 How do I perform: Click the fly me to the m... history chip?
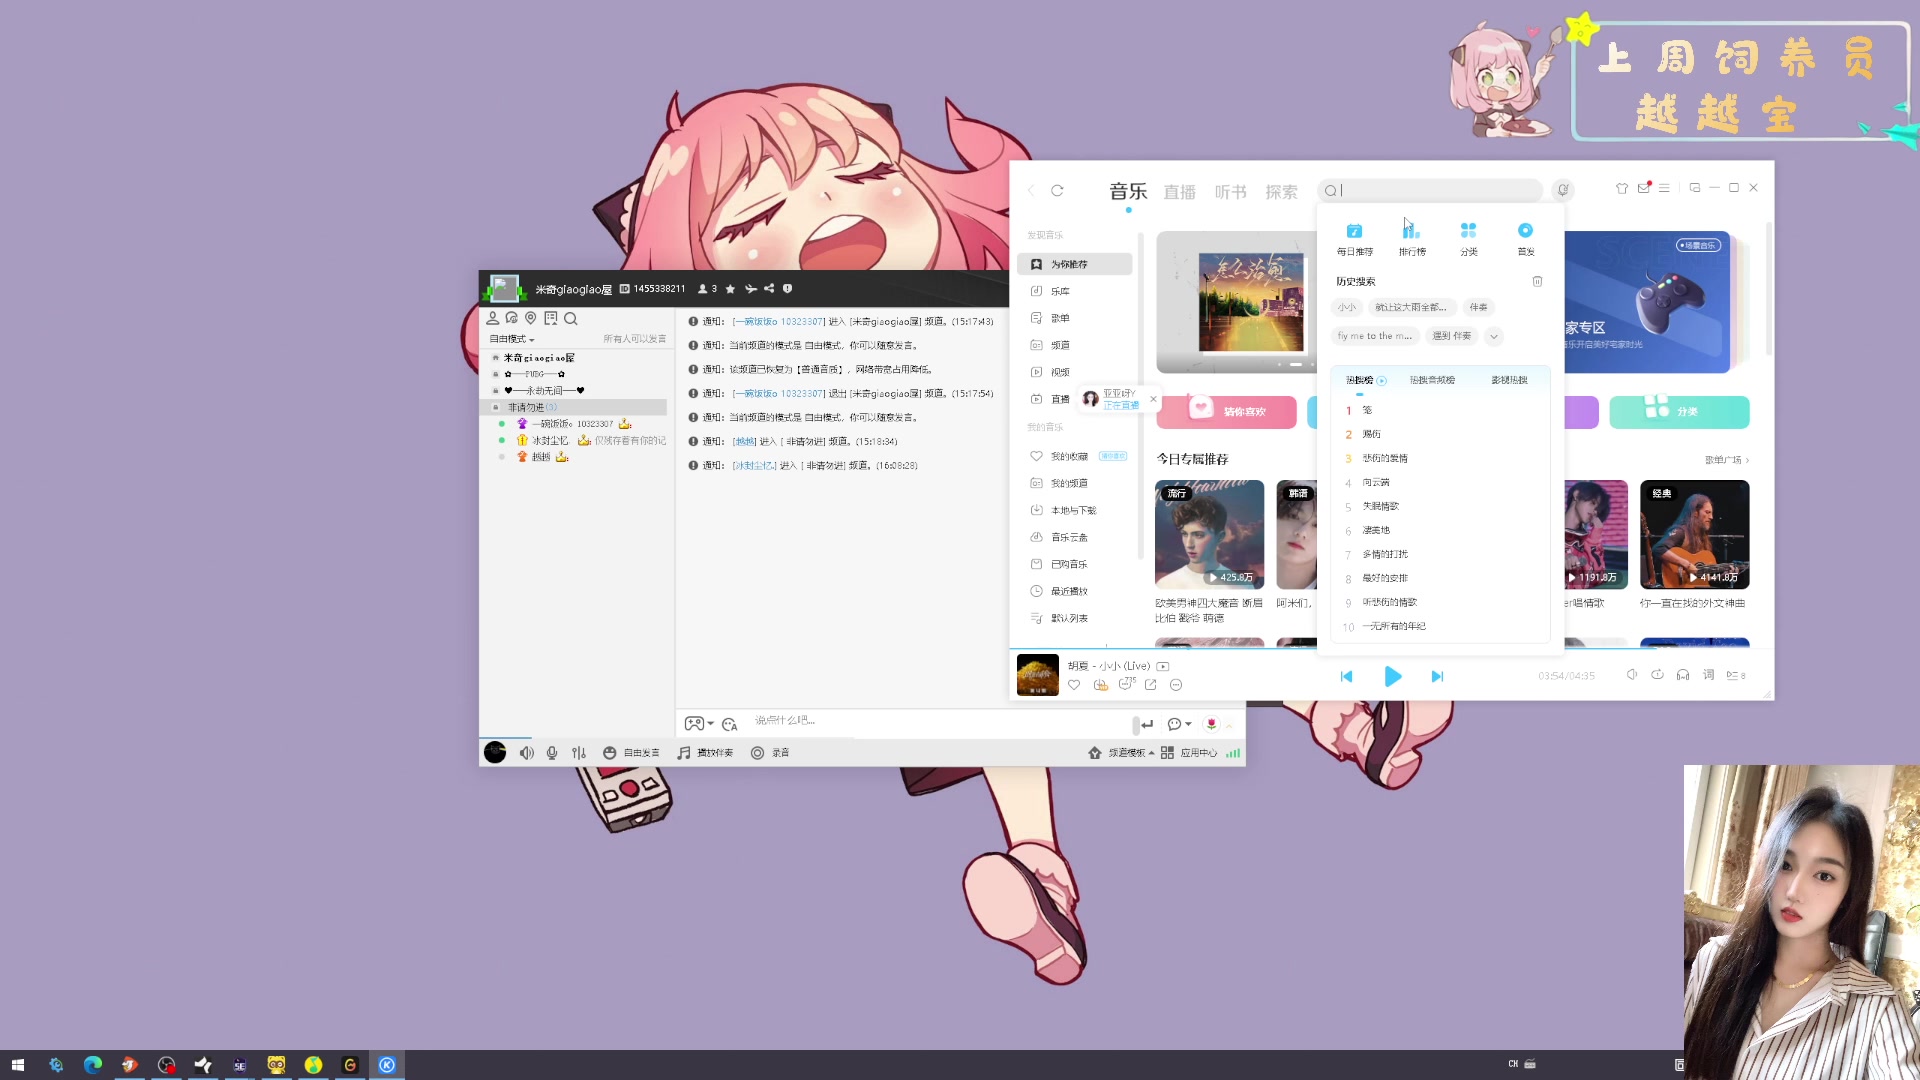pyautogui.click(x=1374, y=336)
